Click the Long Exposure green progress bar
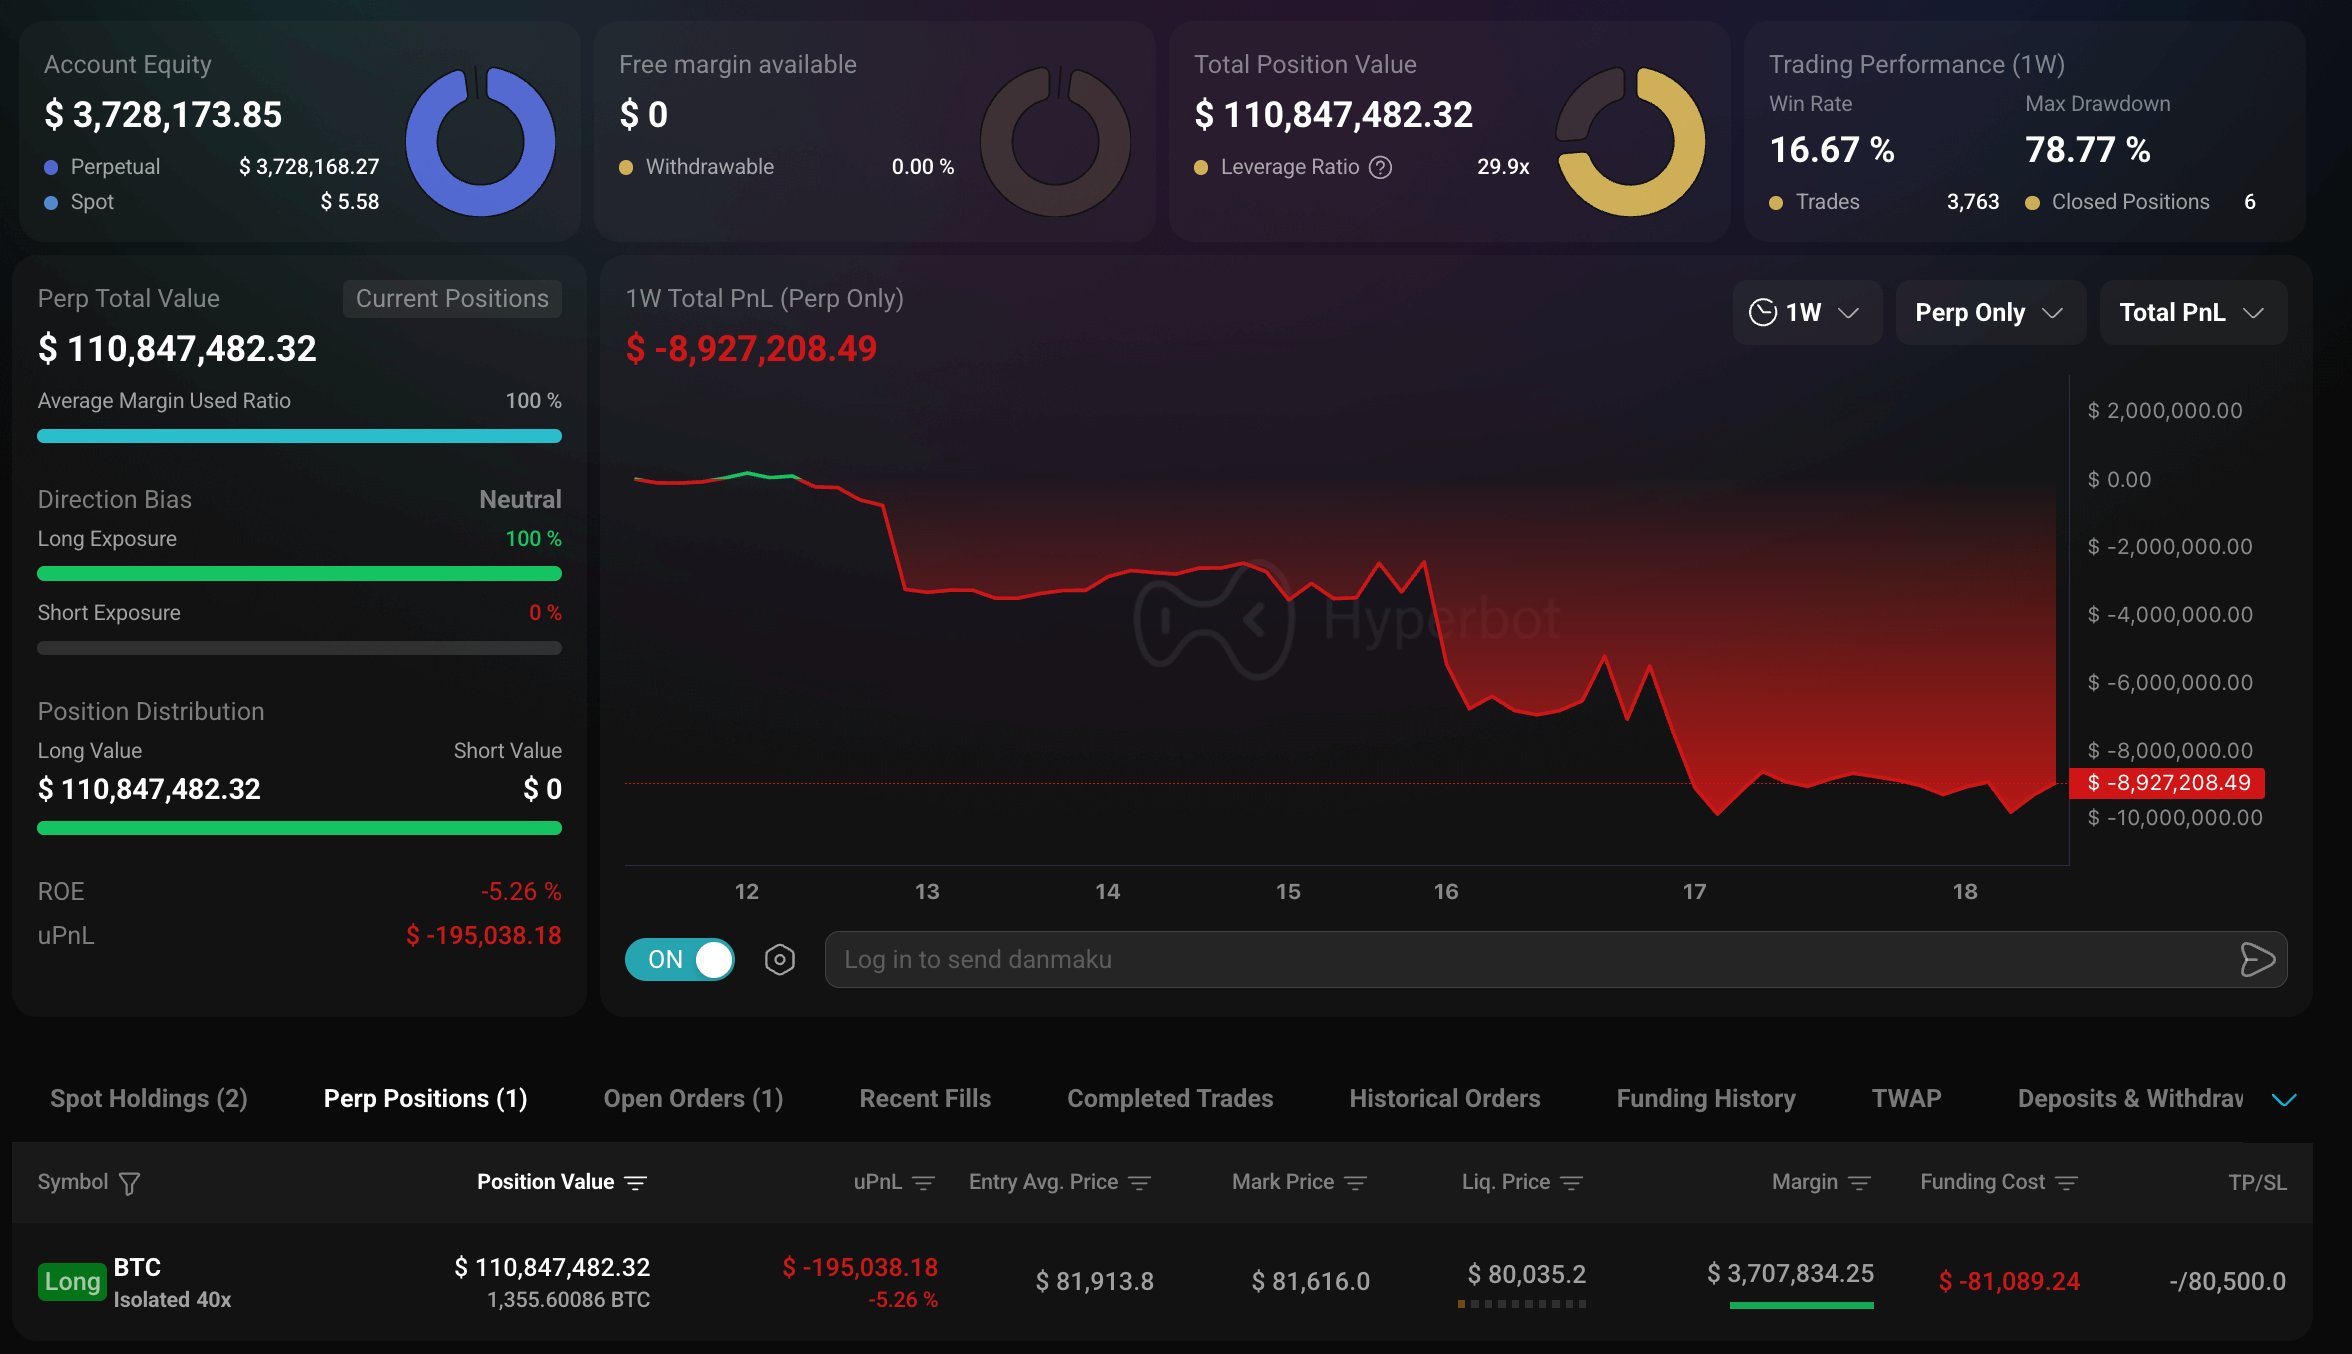2352x1354 pixels. pos(299,574)
